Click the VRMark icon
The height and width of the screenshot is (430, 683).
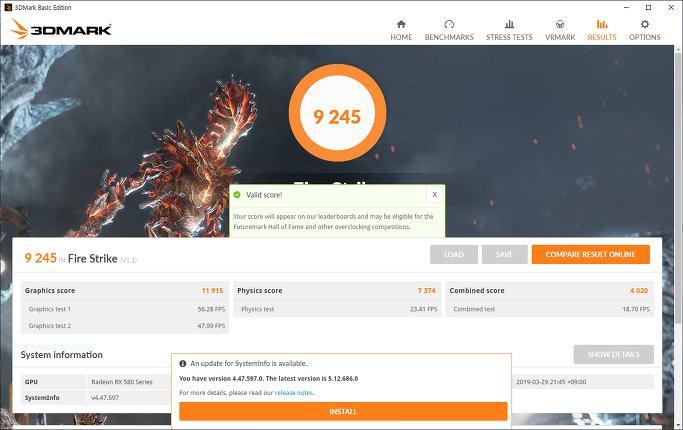point(560,24)
